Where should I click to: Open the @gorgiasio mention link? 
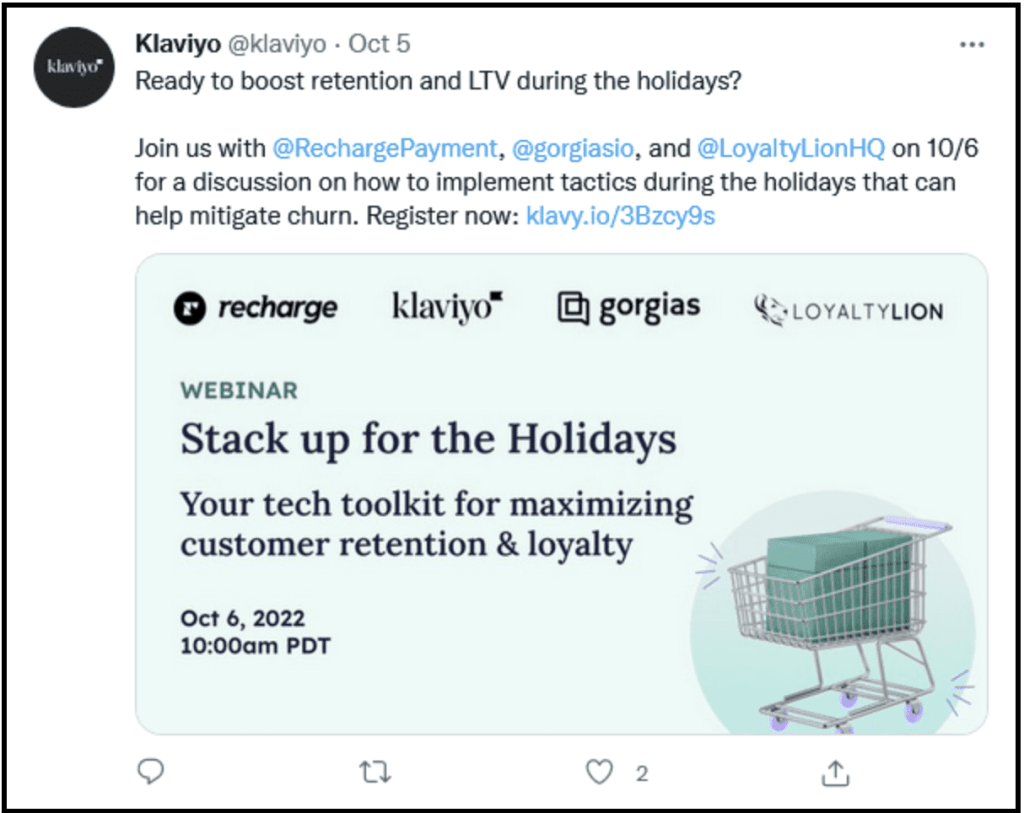point(572,149)
